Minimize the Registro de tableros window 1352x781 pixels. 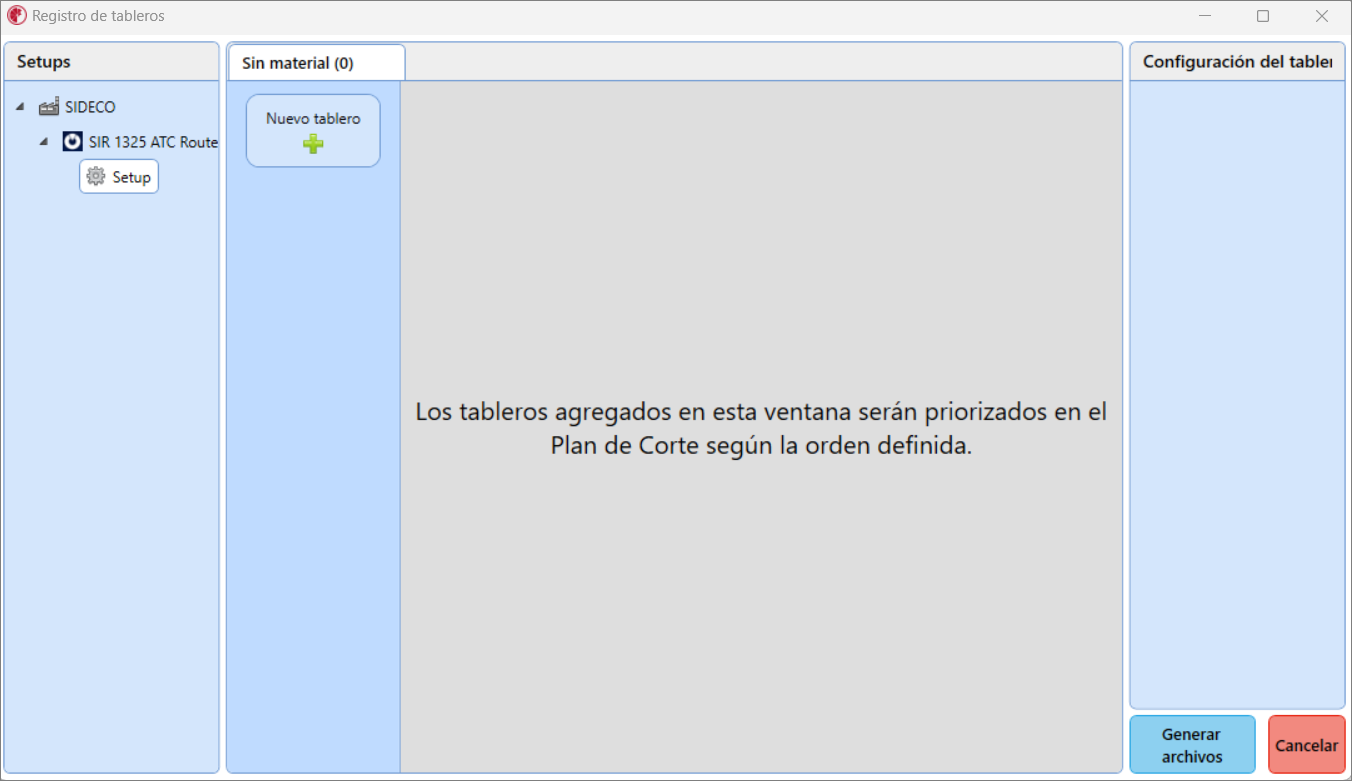pyautogui.click(x=1205, y=16)
